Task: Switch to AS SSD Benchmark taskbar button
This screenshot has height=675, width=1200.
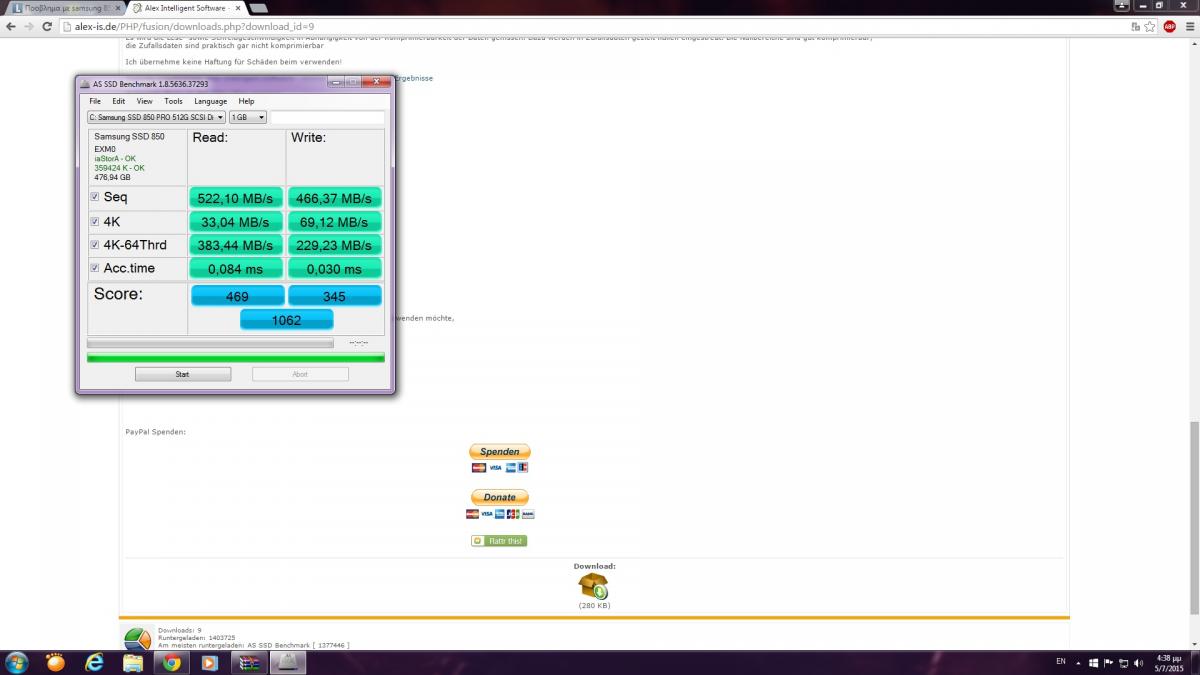Action: click(x=286, y=662)
